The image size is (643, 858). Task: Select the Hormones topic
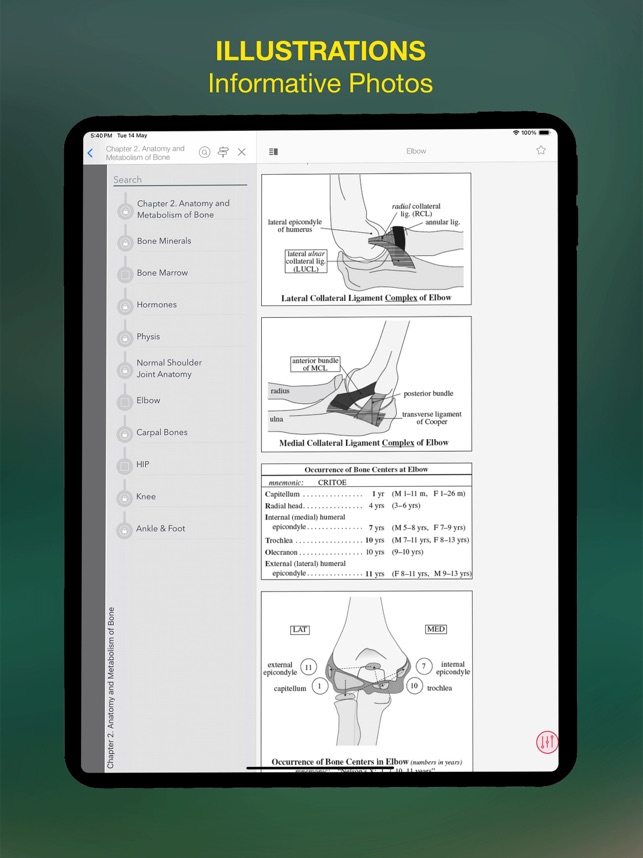click(x=157, y=305)
